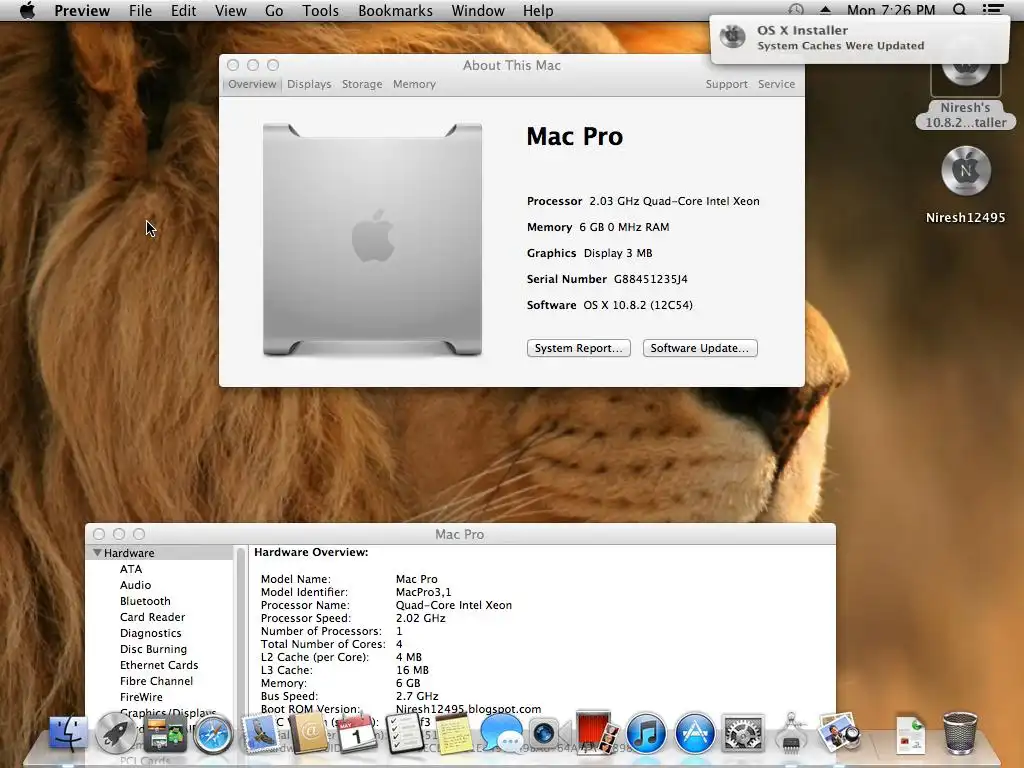Select Niresh's 10.8.2 installer desktop icon
Image resolution: width=1024 pixels, height=768 pixels.
coord(965,93)
